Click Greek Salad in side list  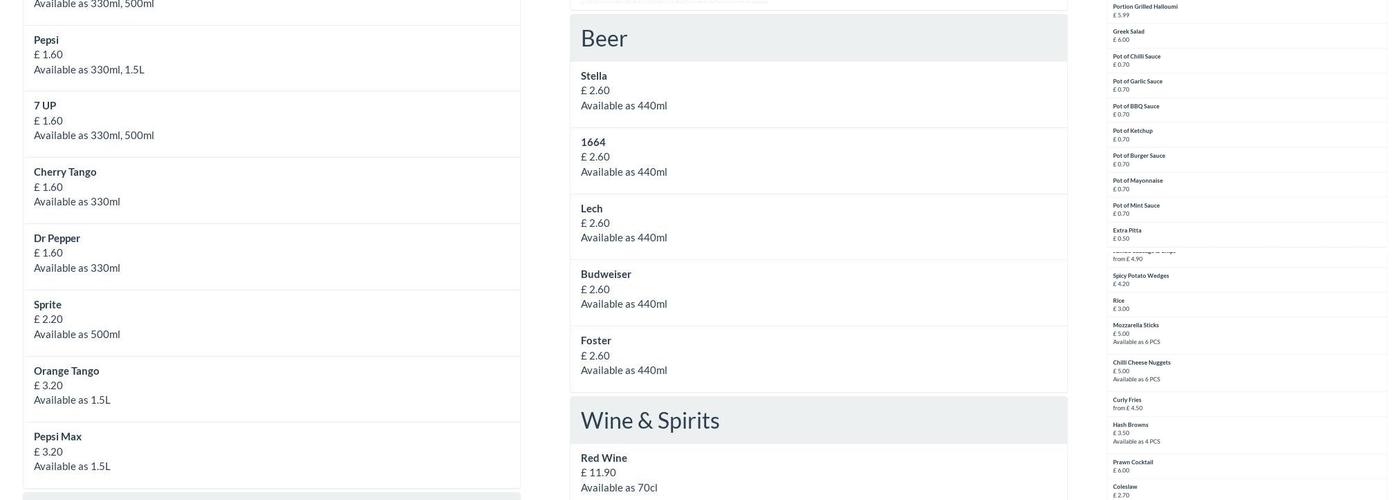(x=1129, y=31)
